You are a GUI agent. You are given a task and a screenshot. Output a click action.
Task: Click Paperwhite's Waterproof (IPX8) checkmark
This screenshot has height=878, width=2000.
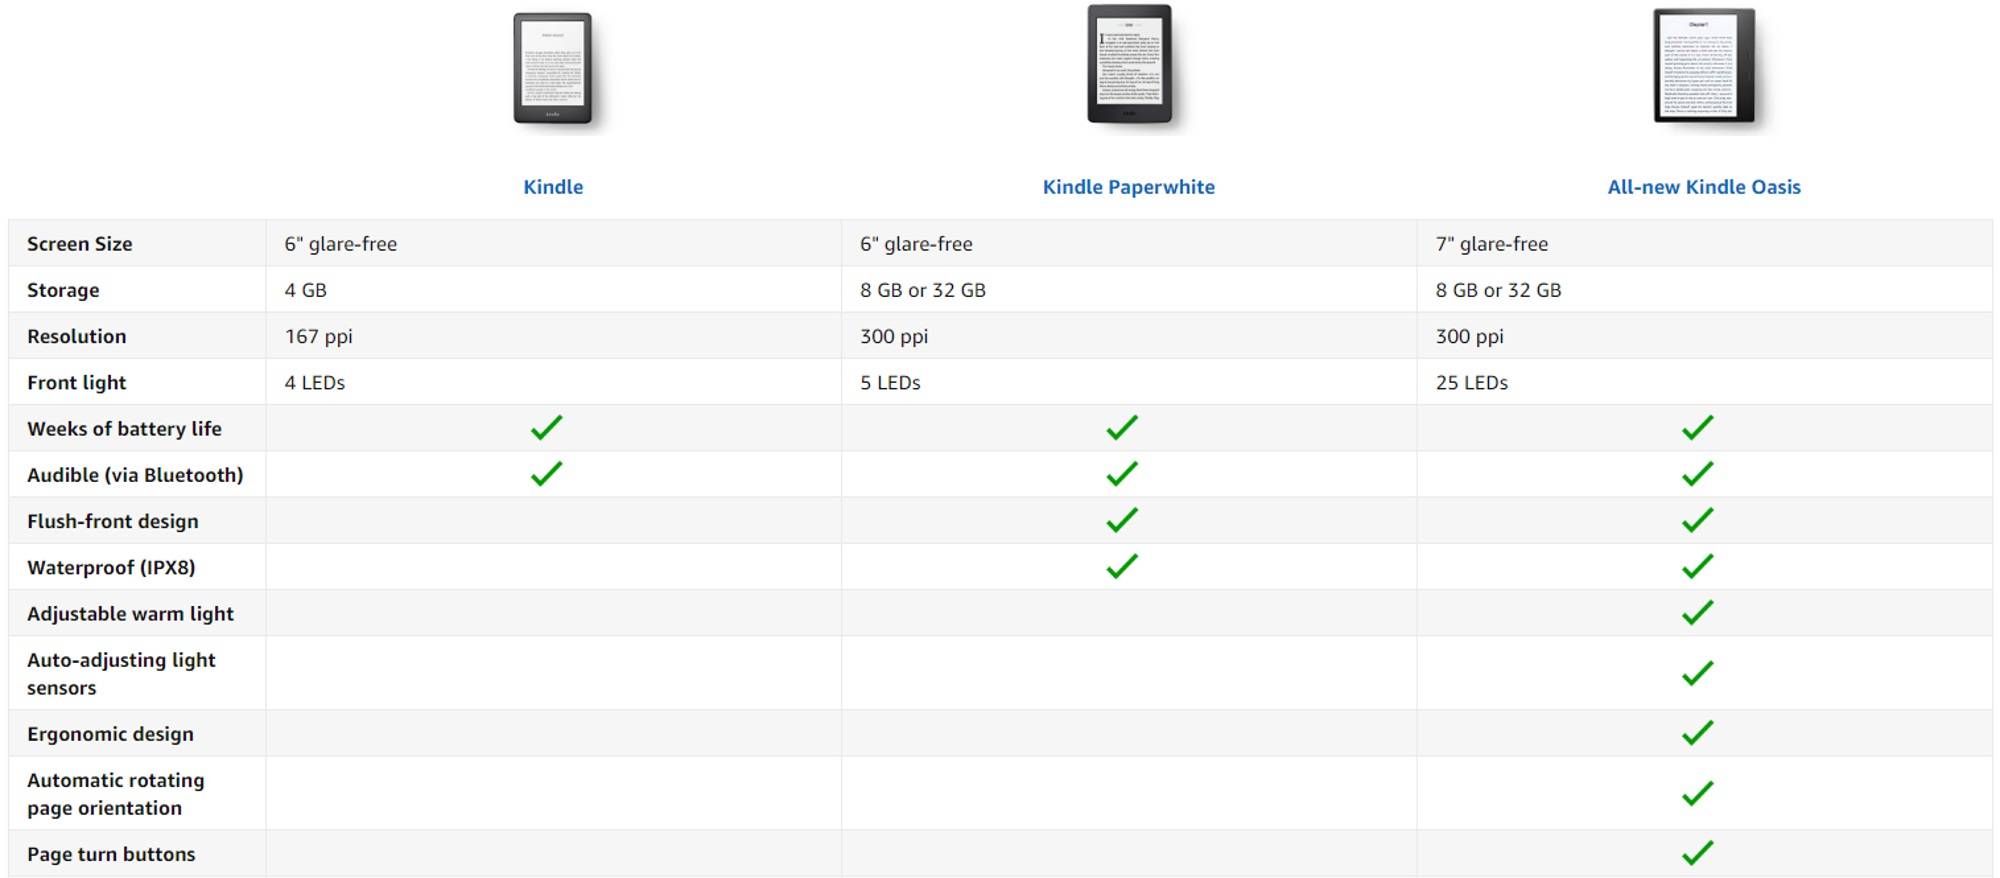coord(1122,566)
